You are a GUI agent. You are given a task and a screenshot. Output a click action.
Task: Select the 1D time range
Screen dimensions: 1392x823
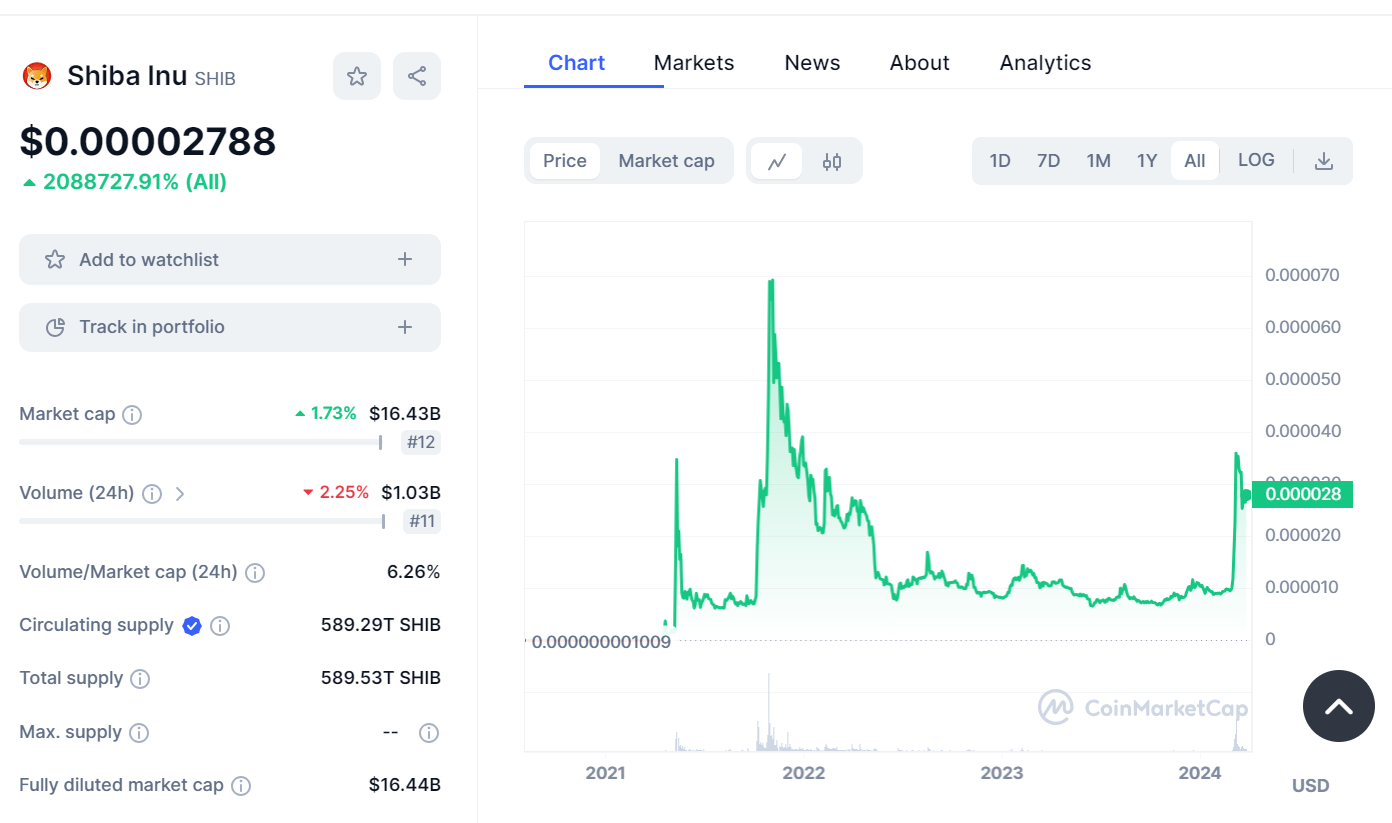pos(1000,161)
